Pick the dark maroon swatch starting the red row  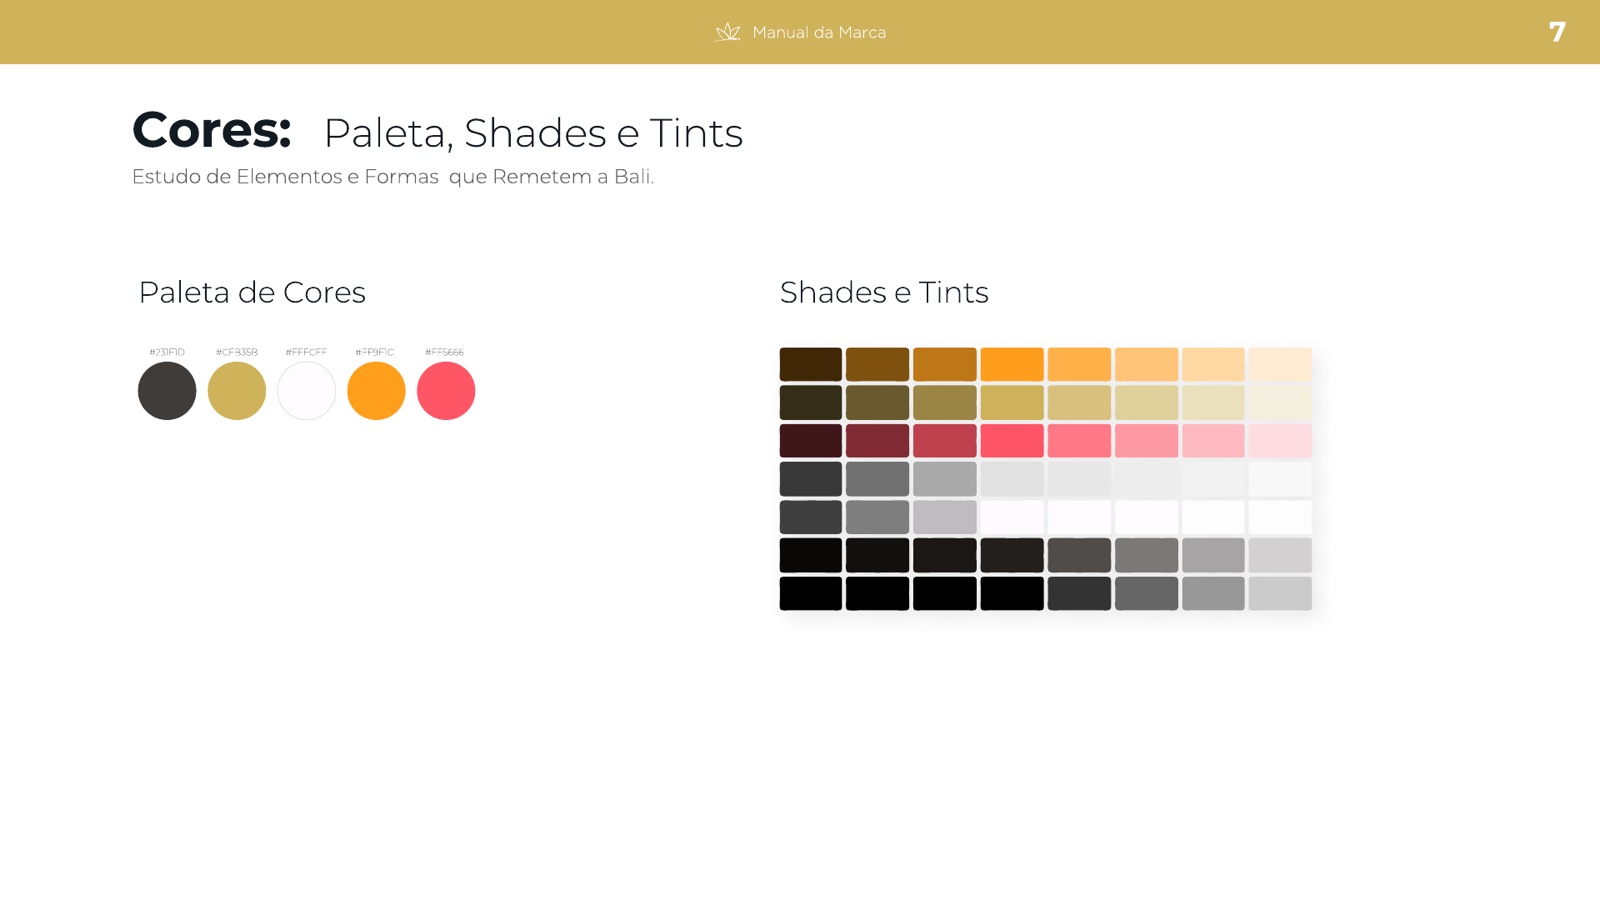811,440
